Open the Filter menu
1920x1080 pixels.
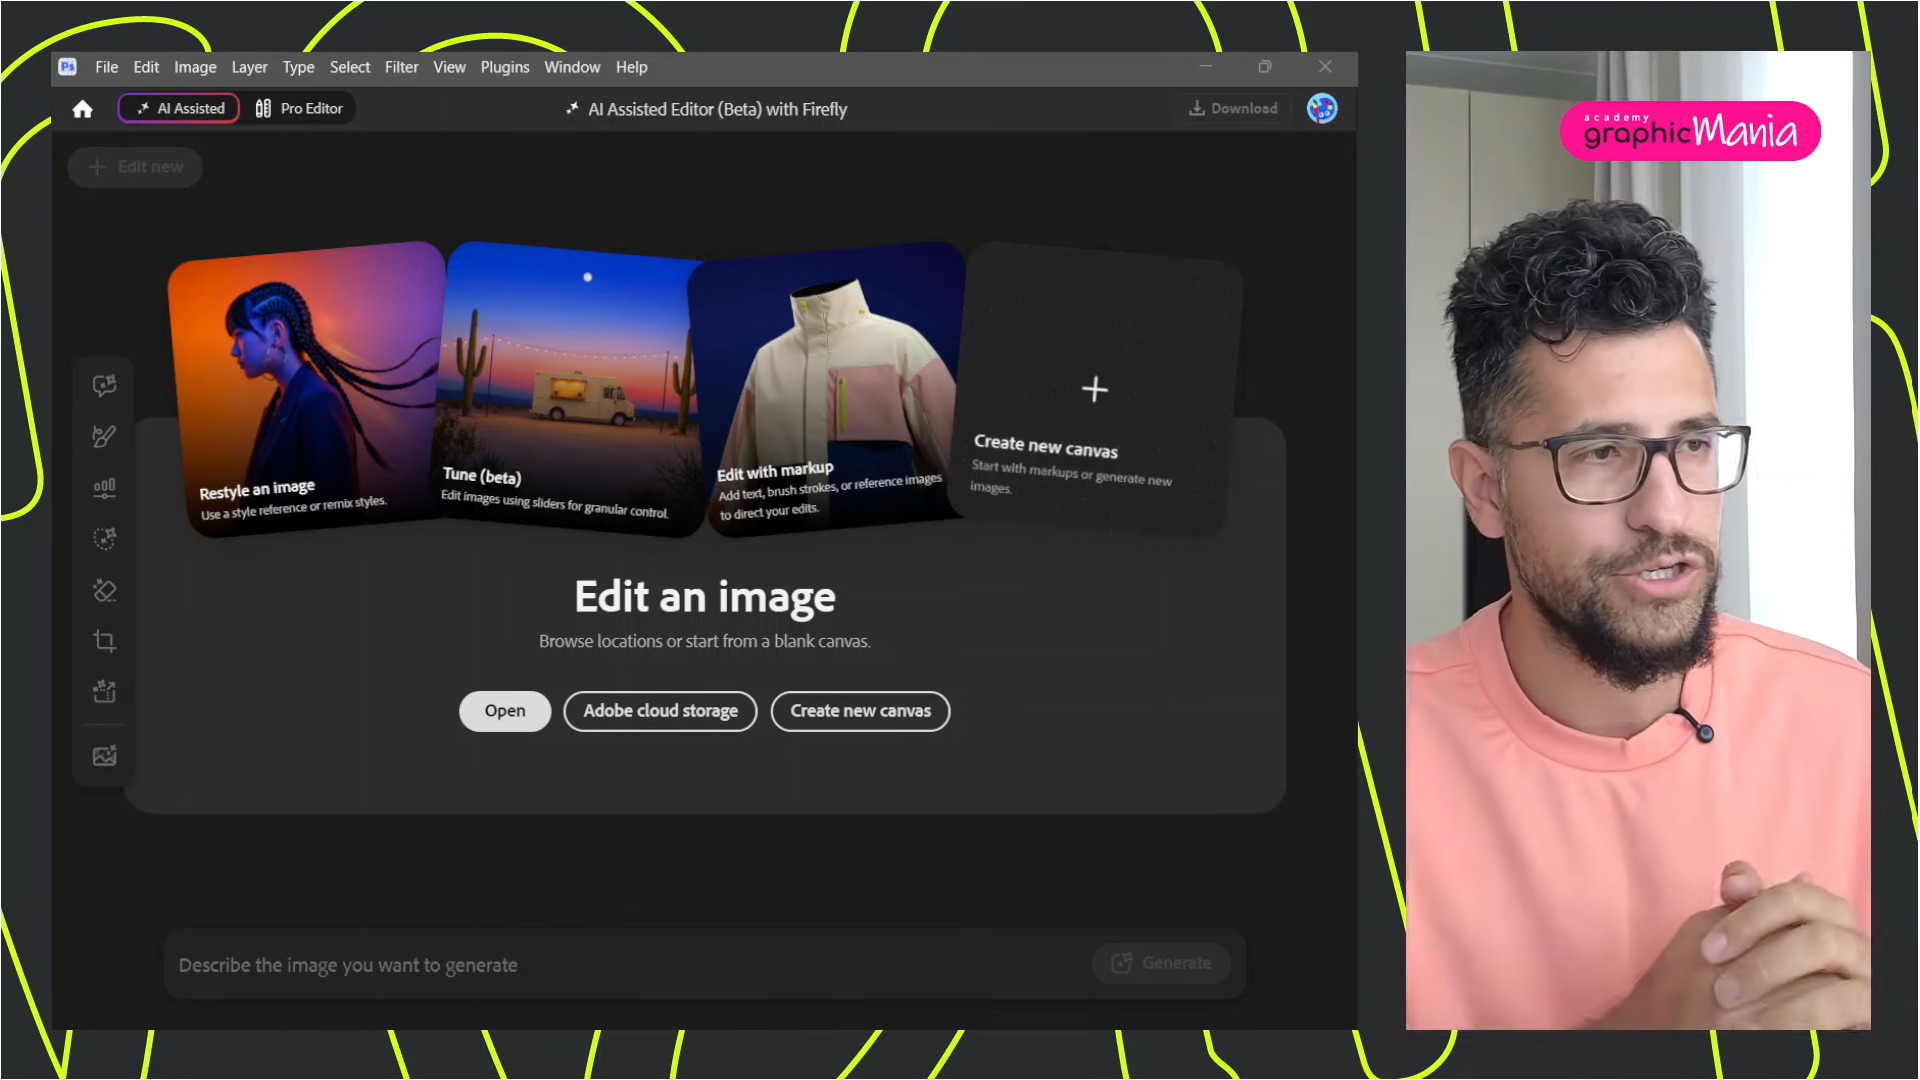tap(401, 67)
